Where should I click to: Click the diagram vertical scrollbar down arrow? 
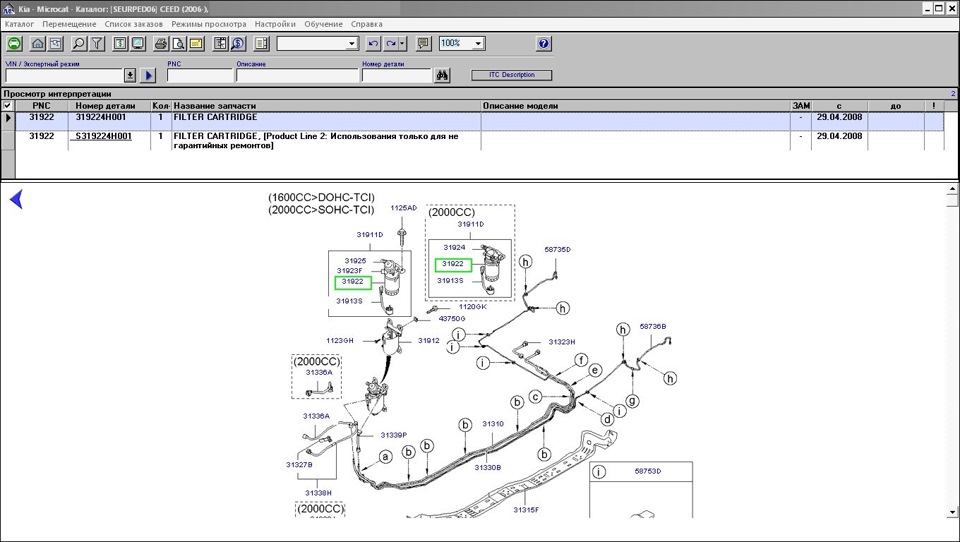click(x=952, y=512)
